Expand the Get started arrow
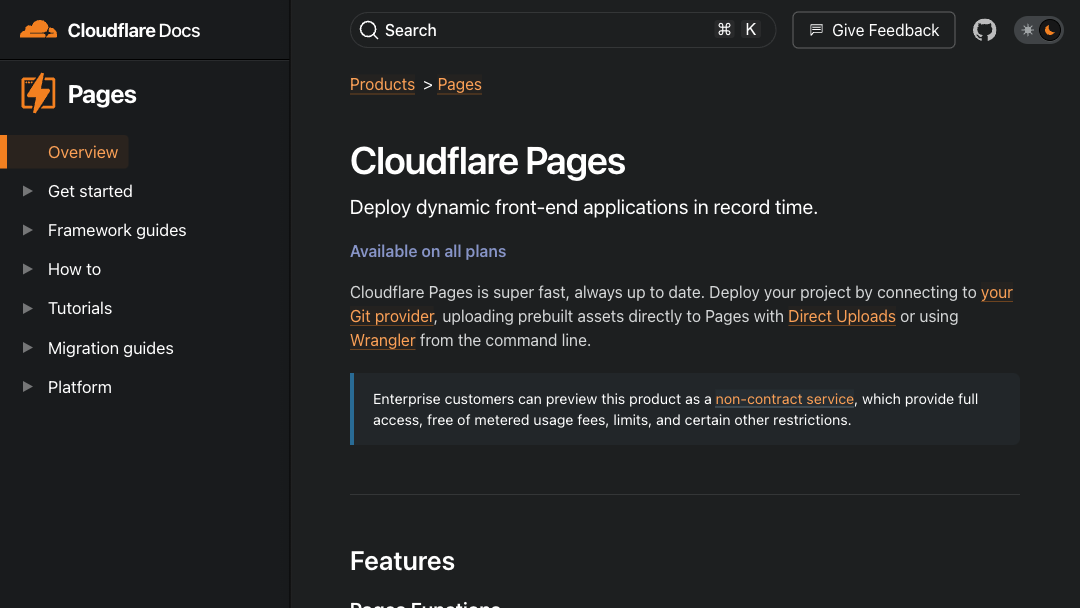The width and height of the screenshot is (1080, 608). 28,191
